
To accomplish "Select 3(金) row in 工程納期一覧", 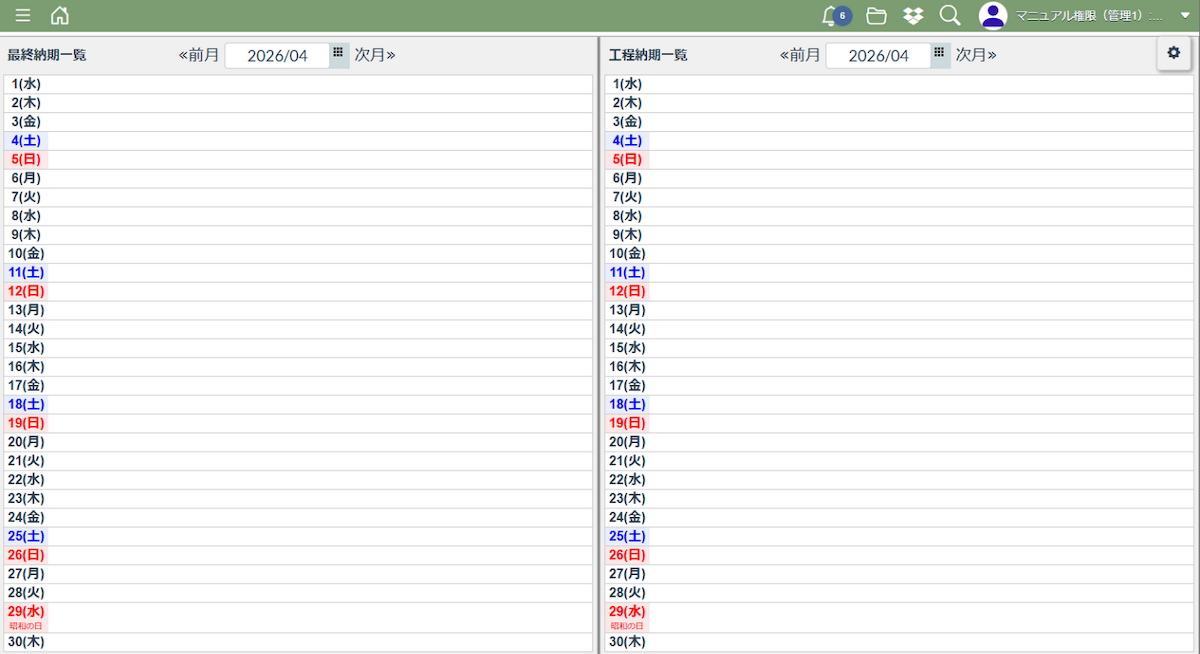I will (x=901, y=122).
